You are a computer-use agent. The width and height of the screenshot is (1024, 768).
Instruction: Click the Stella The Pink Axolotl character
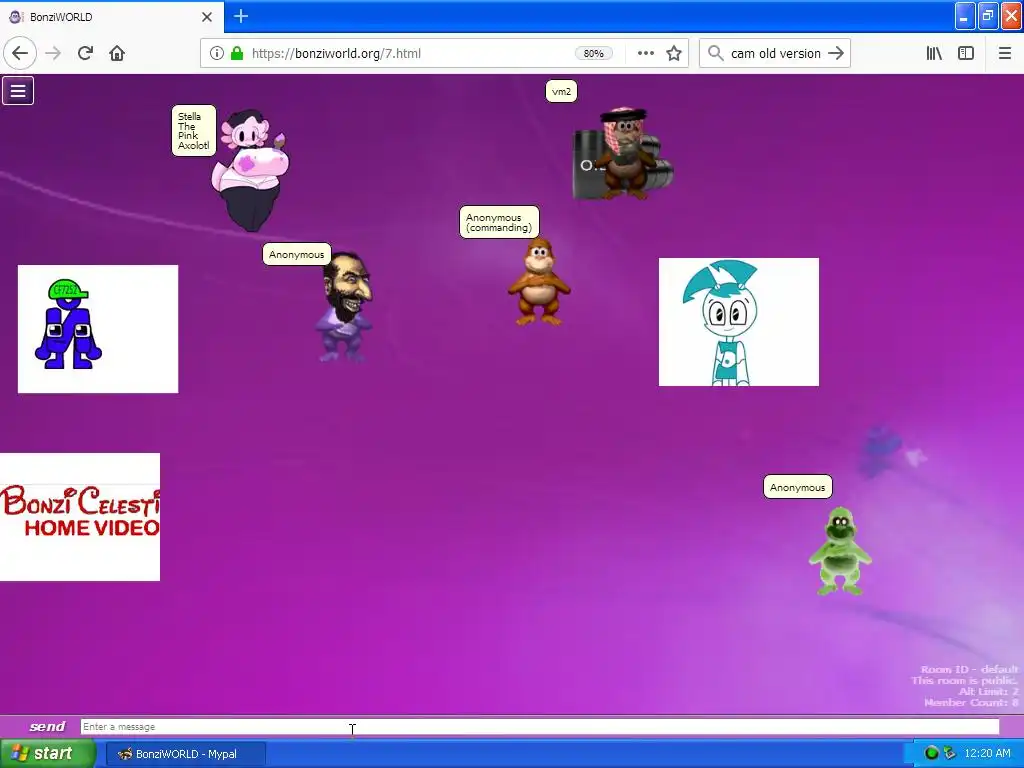(x=250, y=170)
